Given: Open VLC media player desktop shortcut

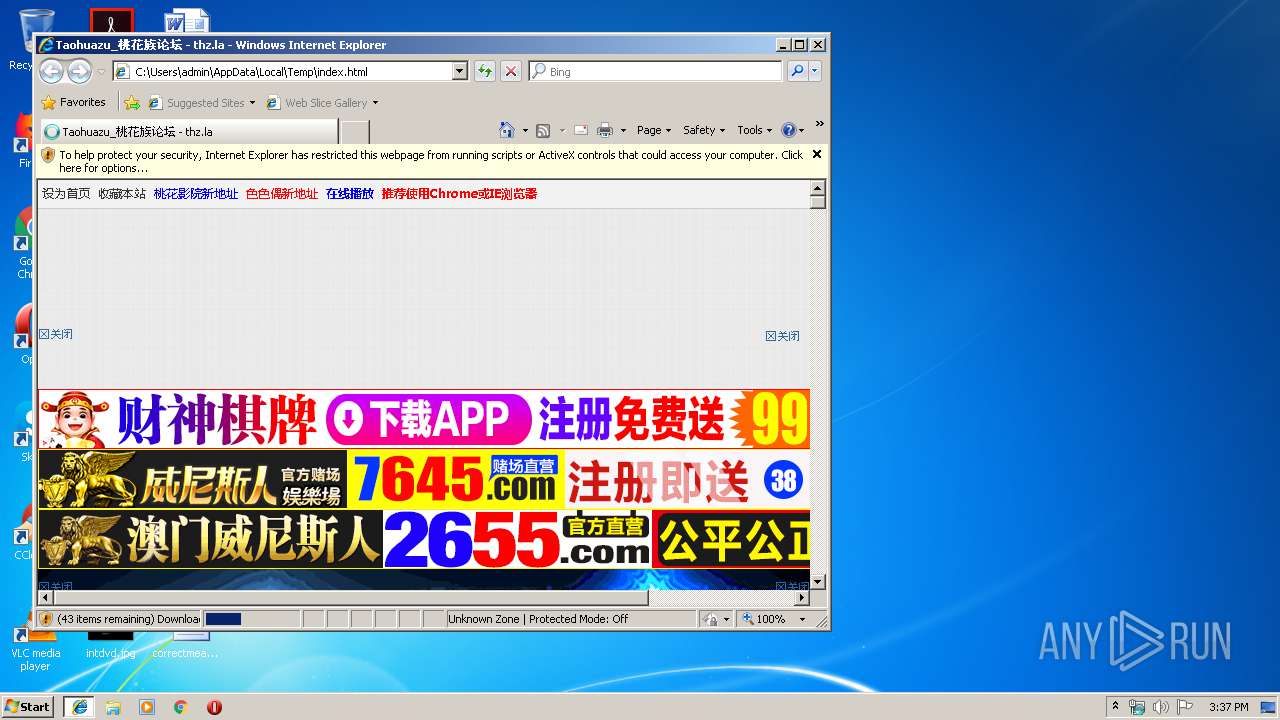Looking at the screenshot, I should [35, 648].
